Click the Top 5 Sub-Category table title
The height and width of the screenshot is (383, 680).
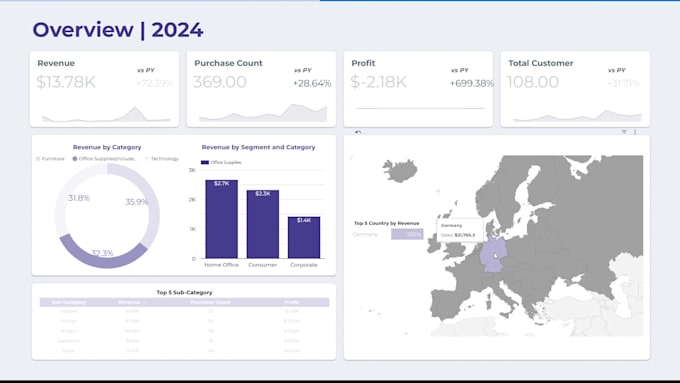pyautogui.click(x=184, y=292)
